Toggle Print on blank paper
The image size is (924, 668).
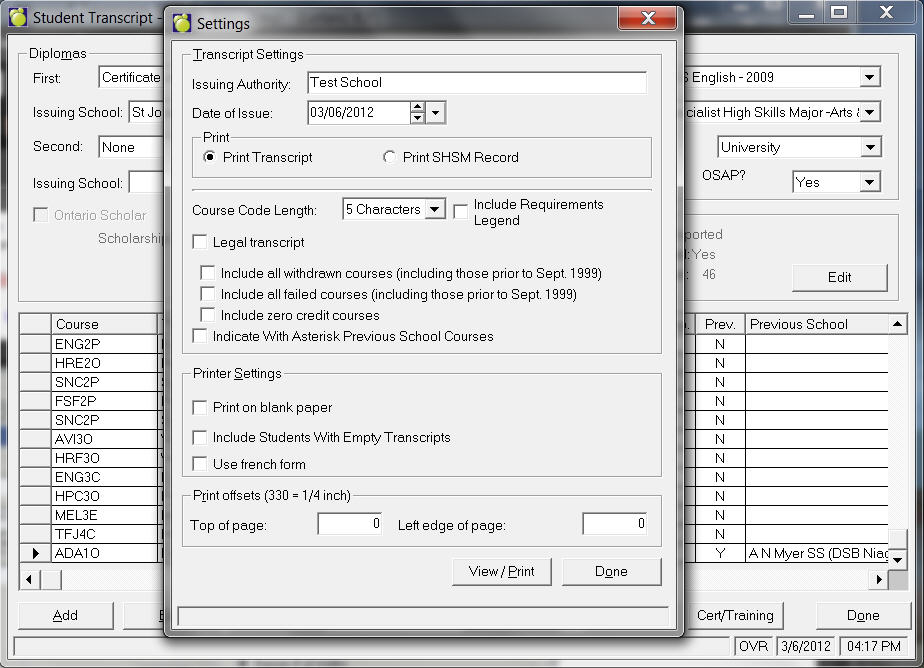(x=200, y=407)
